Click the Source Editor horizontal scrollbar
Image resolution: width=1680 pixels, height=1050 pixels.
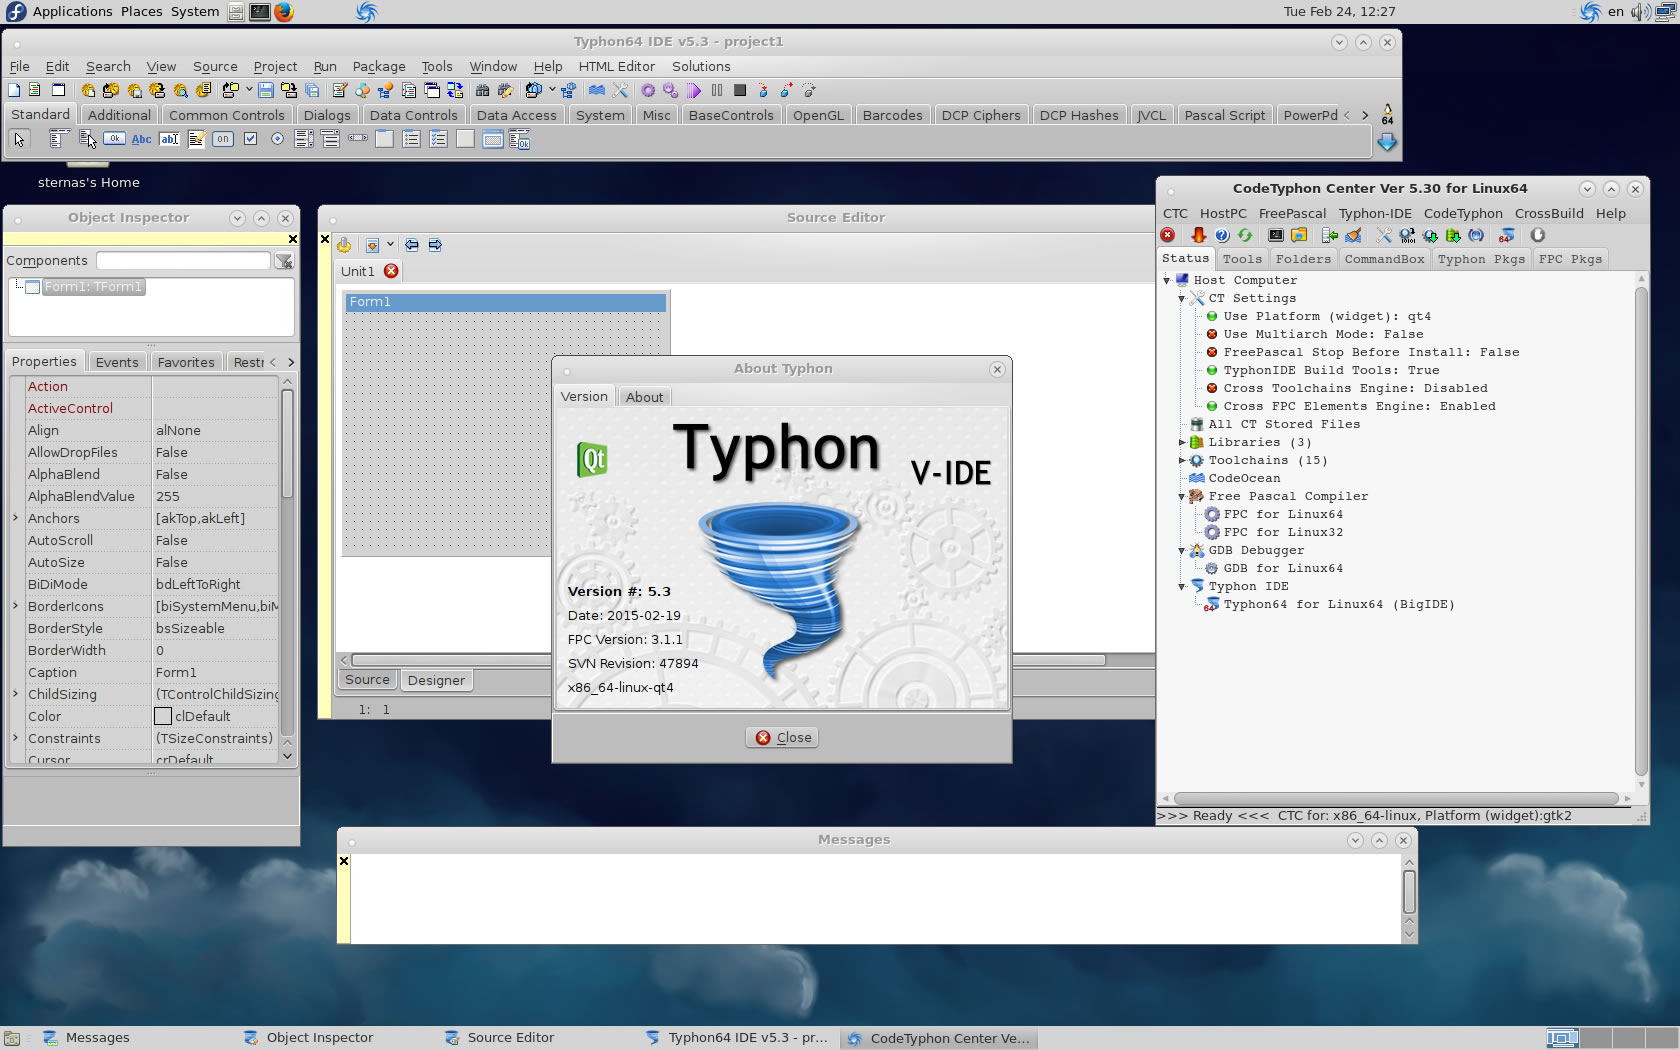pyautogui.click(x=728, y=660)
